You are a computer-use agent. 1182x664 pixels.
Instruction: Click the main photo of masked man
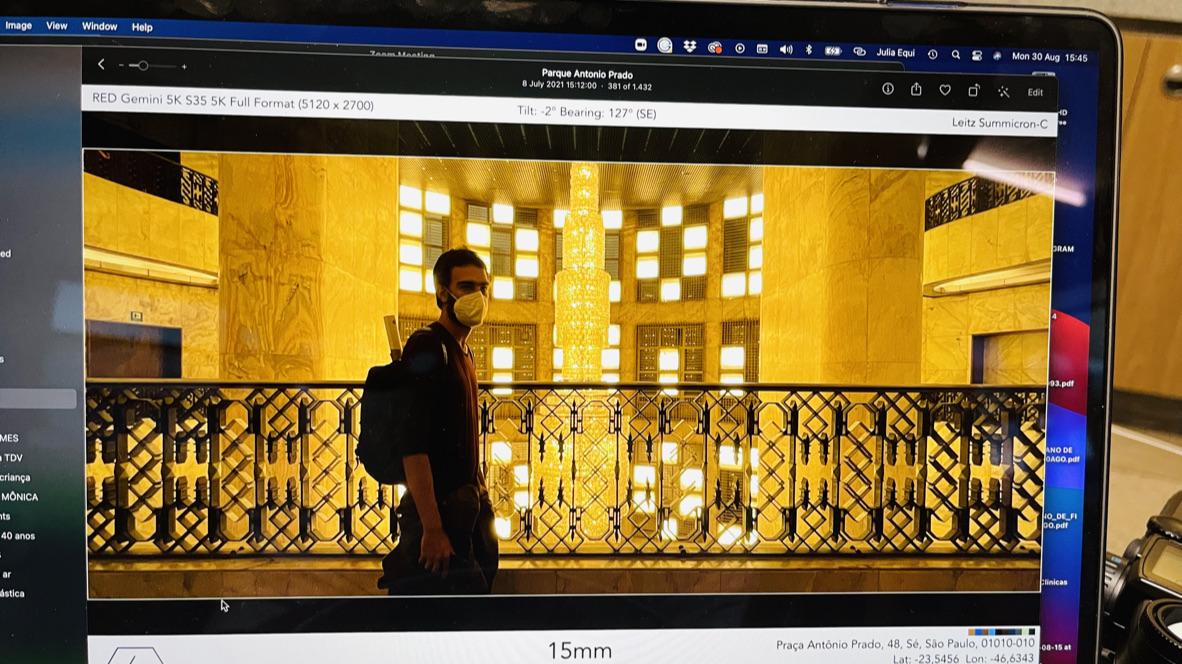point(567,375)
